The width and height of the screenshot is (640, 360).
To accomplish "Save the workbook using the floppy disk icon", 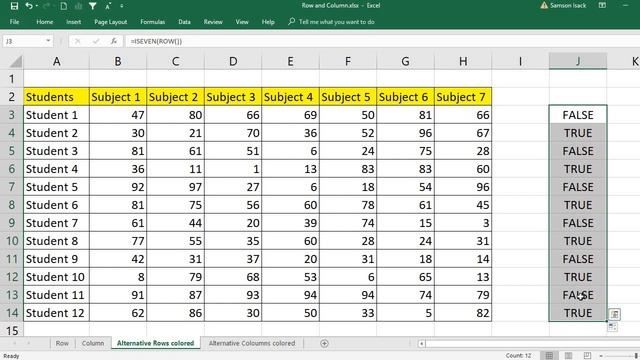I will pyautogui.click(x=14, y=6).
